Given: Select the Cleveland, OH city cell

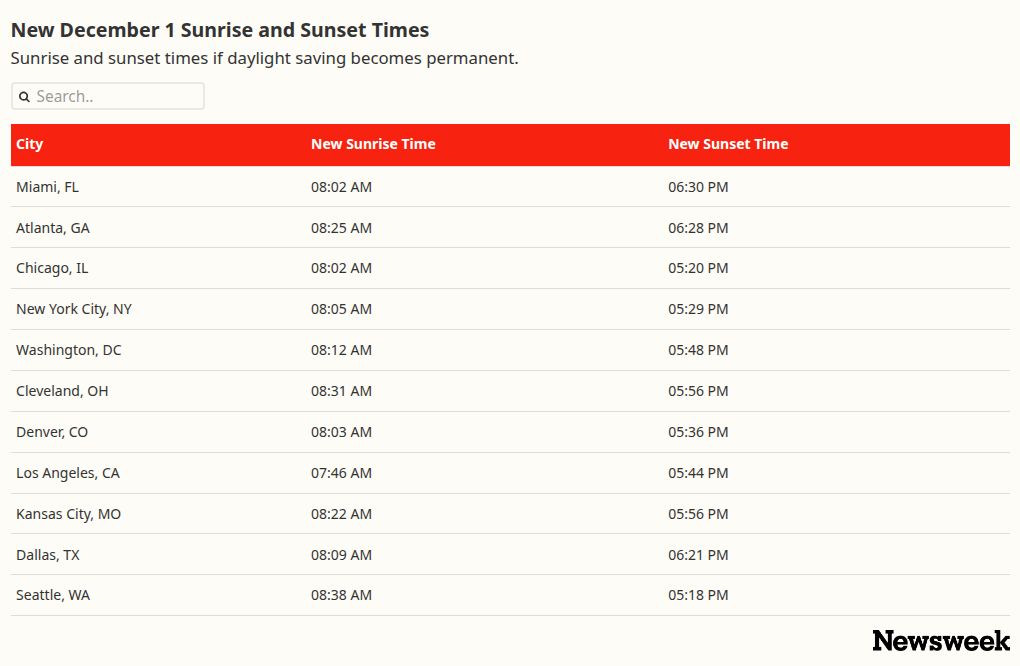Looking at the screenshot, I should coord(62,391).
